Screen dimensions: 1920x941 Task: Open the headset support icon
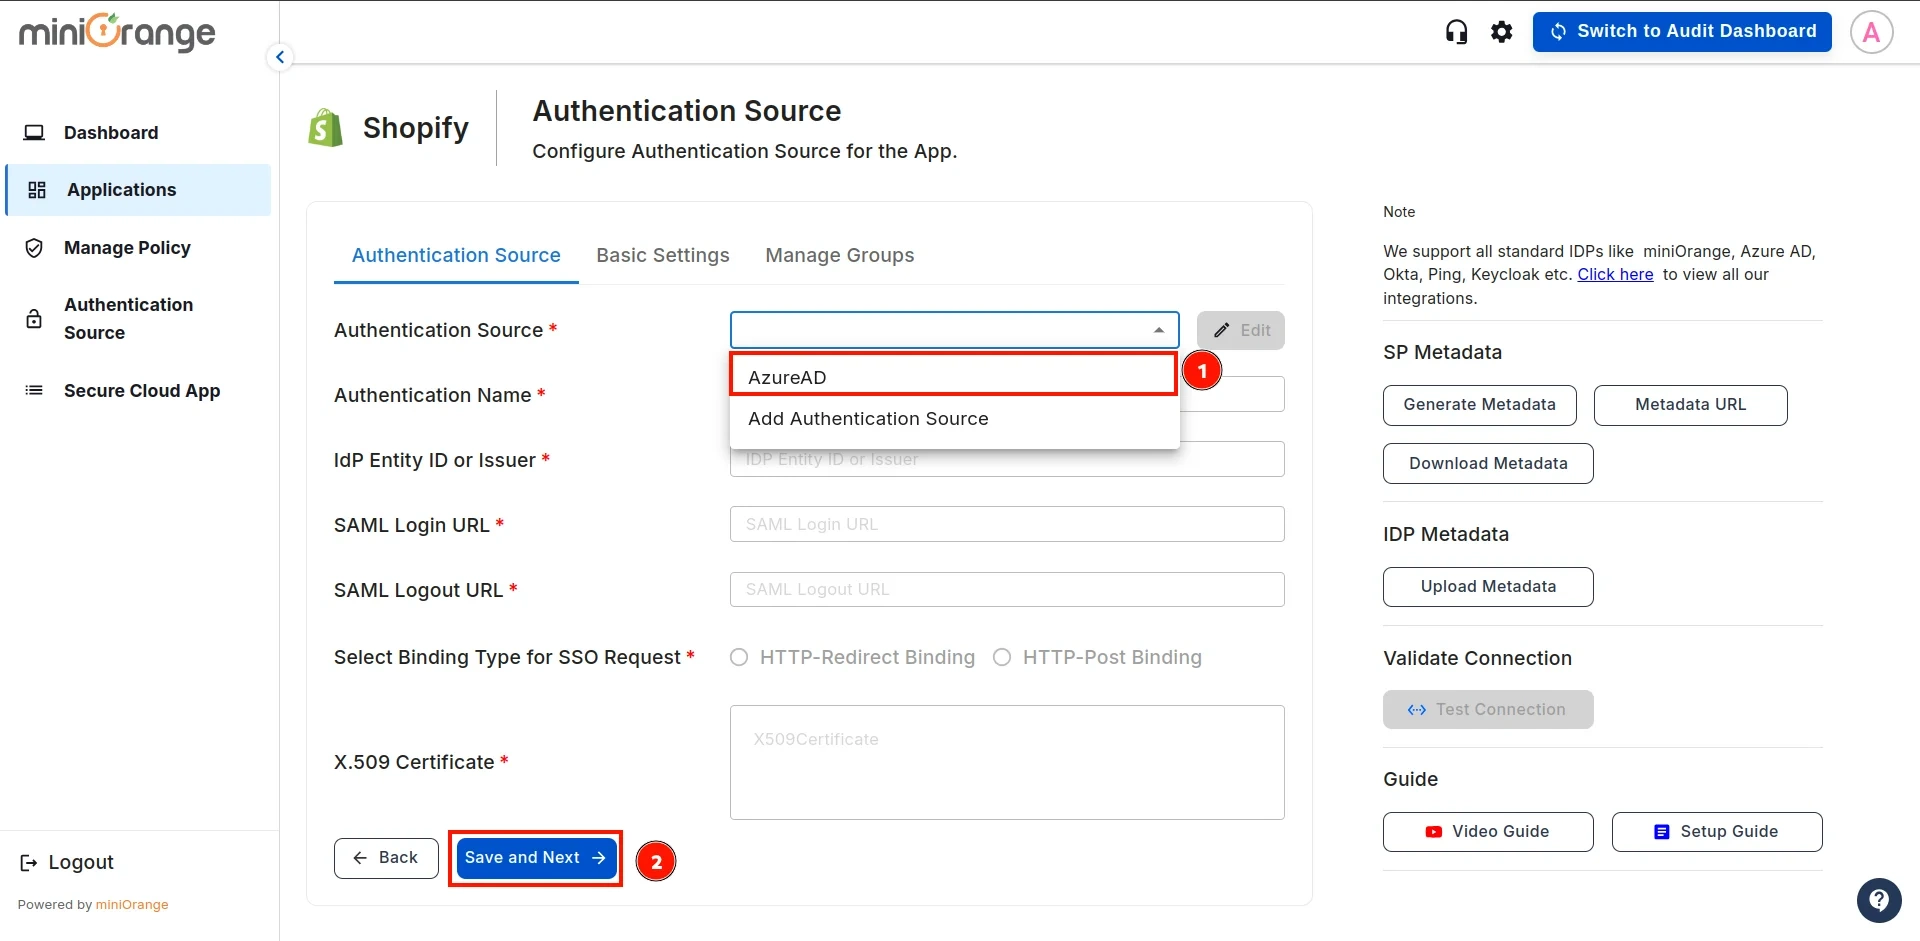pos(1456,31)
